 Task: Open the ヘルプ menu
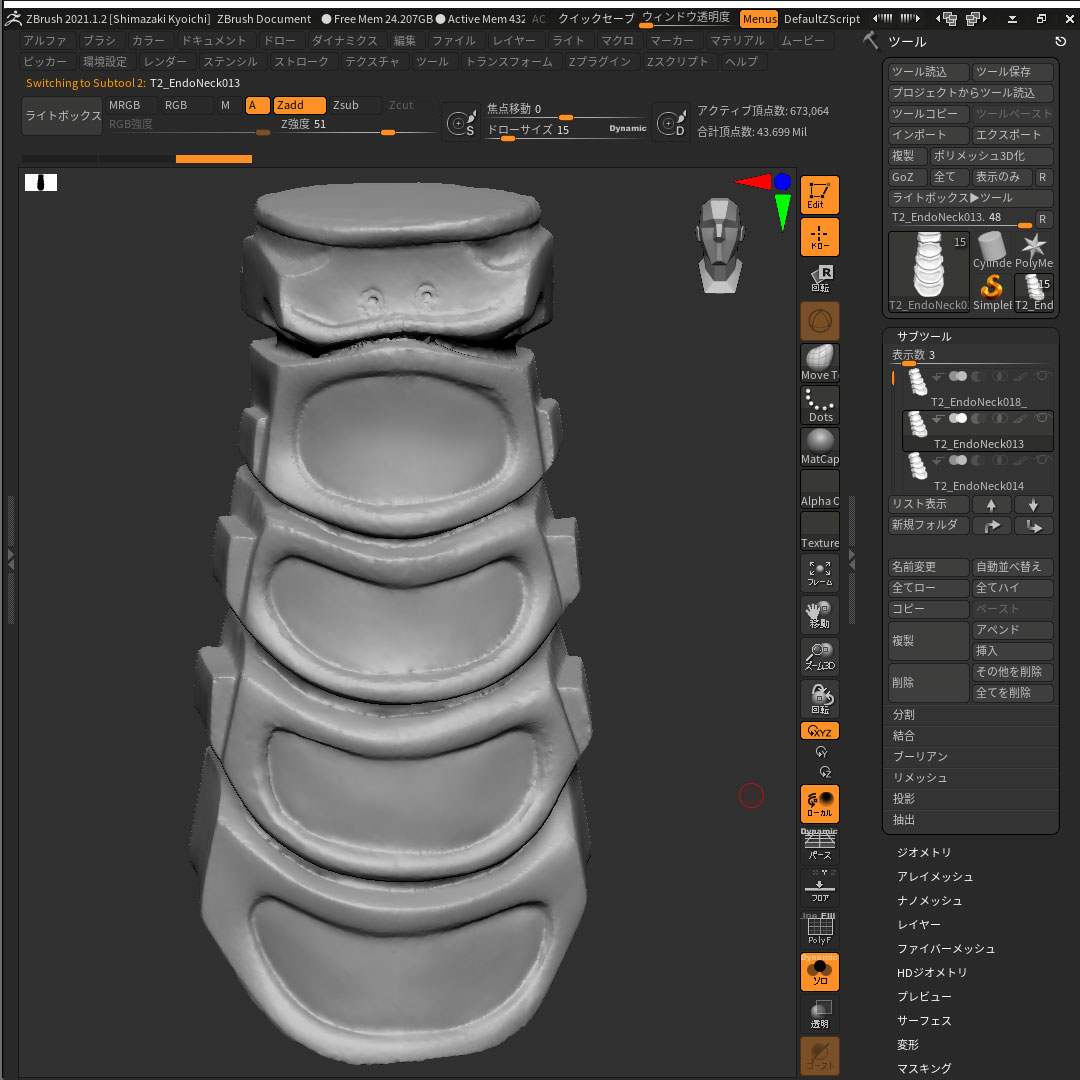pos(741,62)
